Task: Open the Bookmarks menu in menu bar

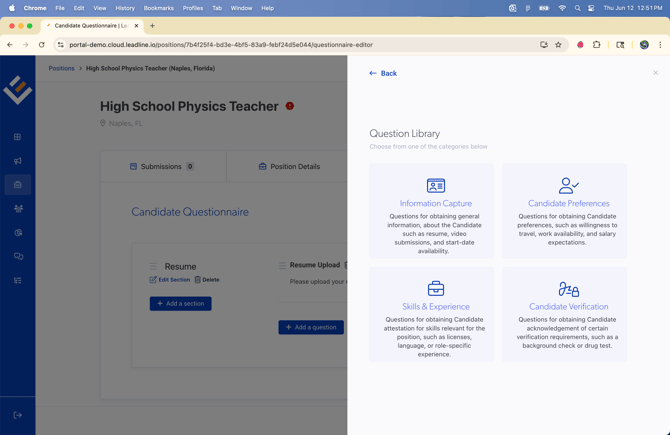Action: coord(158,8)
